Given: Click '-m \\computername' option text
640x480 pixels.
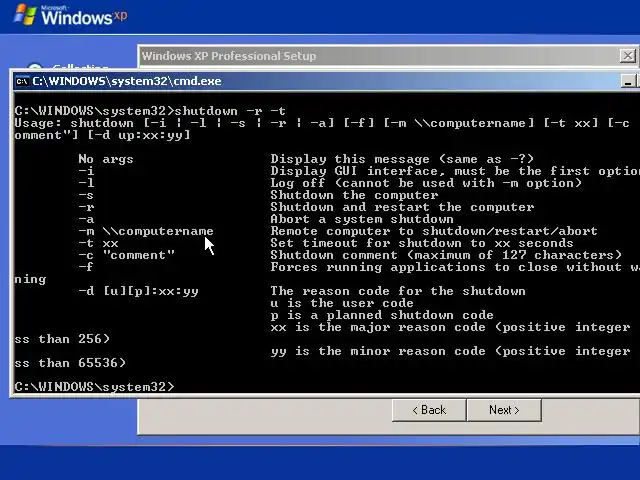Looking at the screenshot, I should pyautogui.click(x=146, y=231).
